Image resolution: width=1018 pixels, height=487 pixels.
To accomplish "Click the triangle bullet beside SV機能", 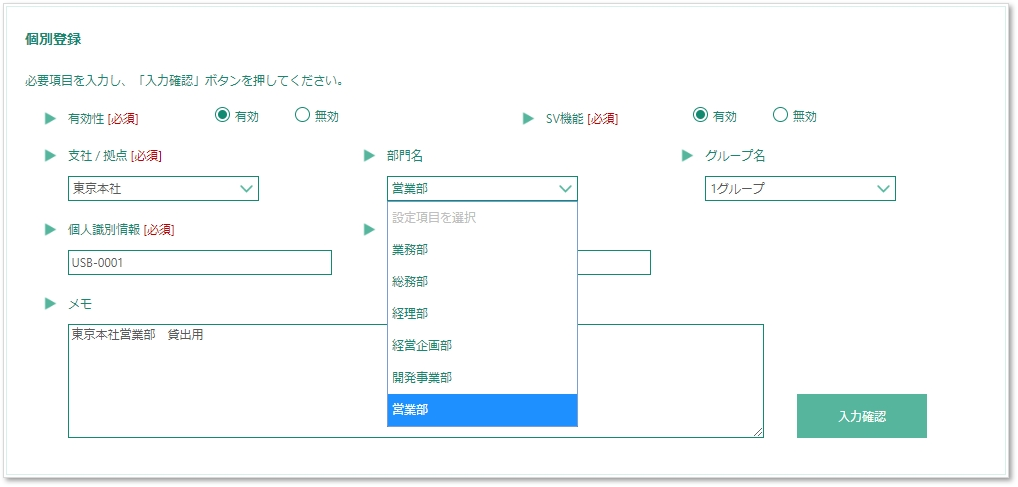I will coord(528,119).
